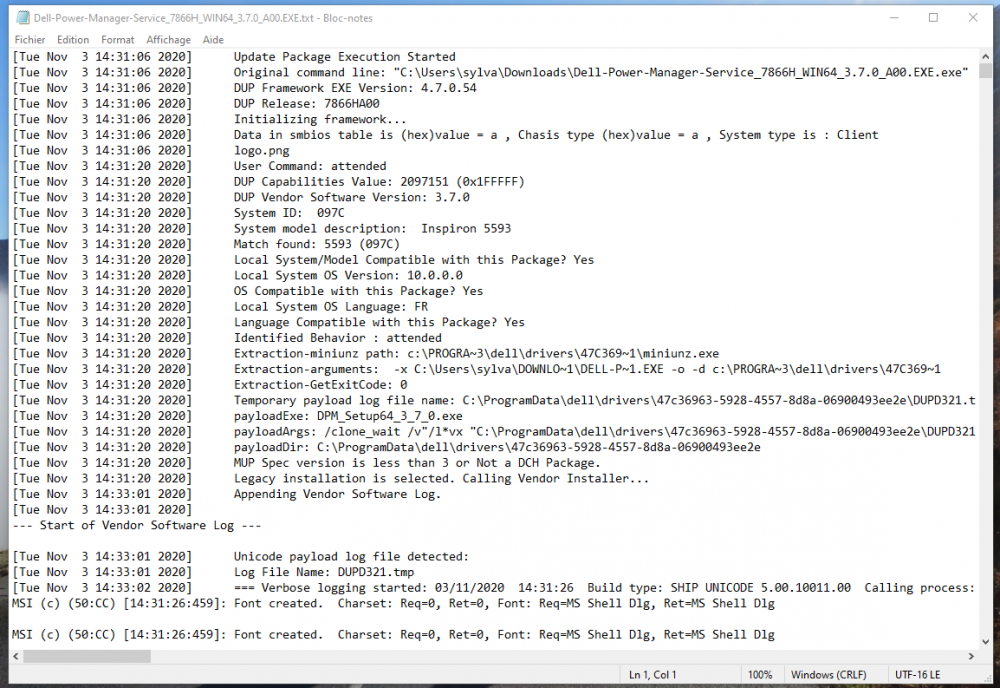Screen dimensions: 1000x688
Task: Click 'payloadExe: DPM_Setup64_3_7_0.exe' line
Action: pyautogui.click(x=348, y=416)
